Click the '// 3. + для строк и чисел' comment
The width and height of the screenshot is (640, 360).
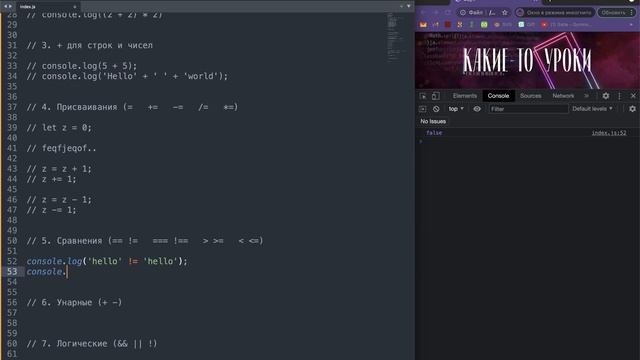(90, 45)
